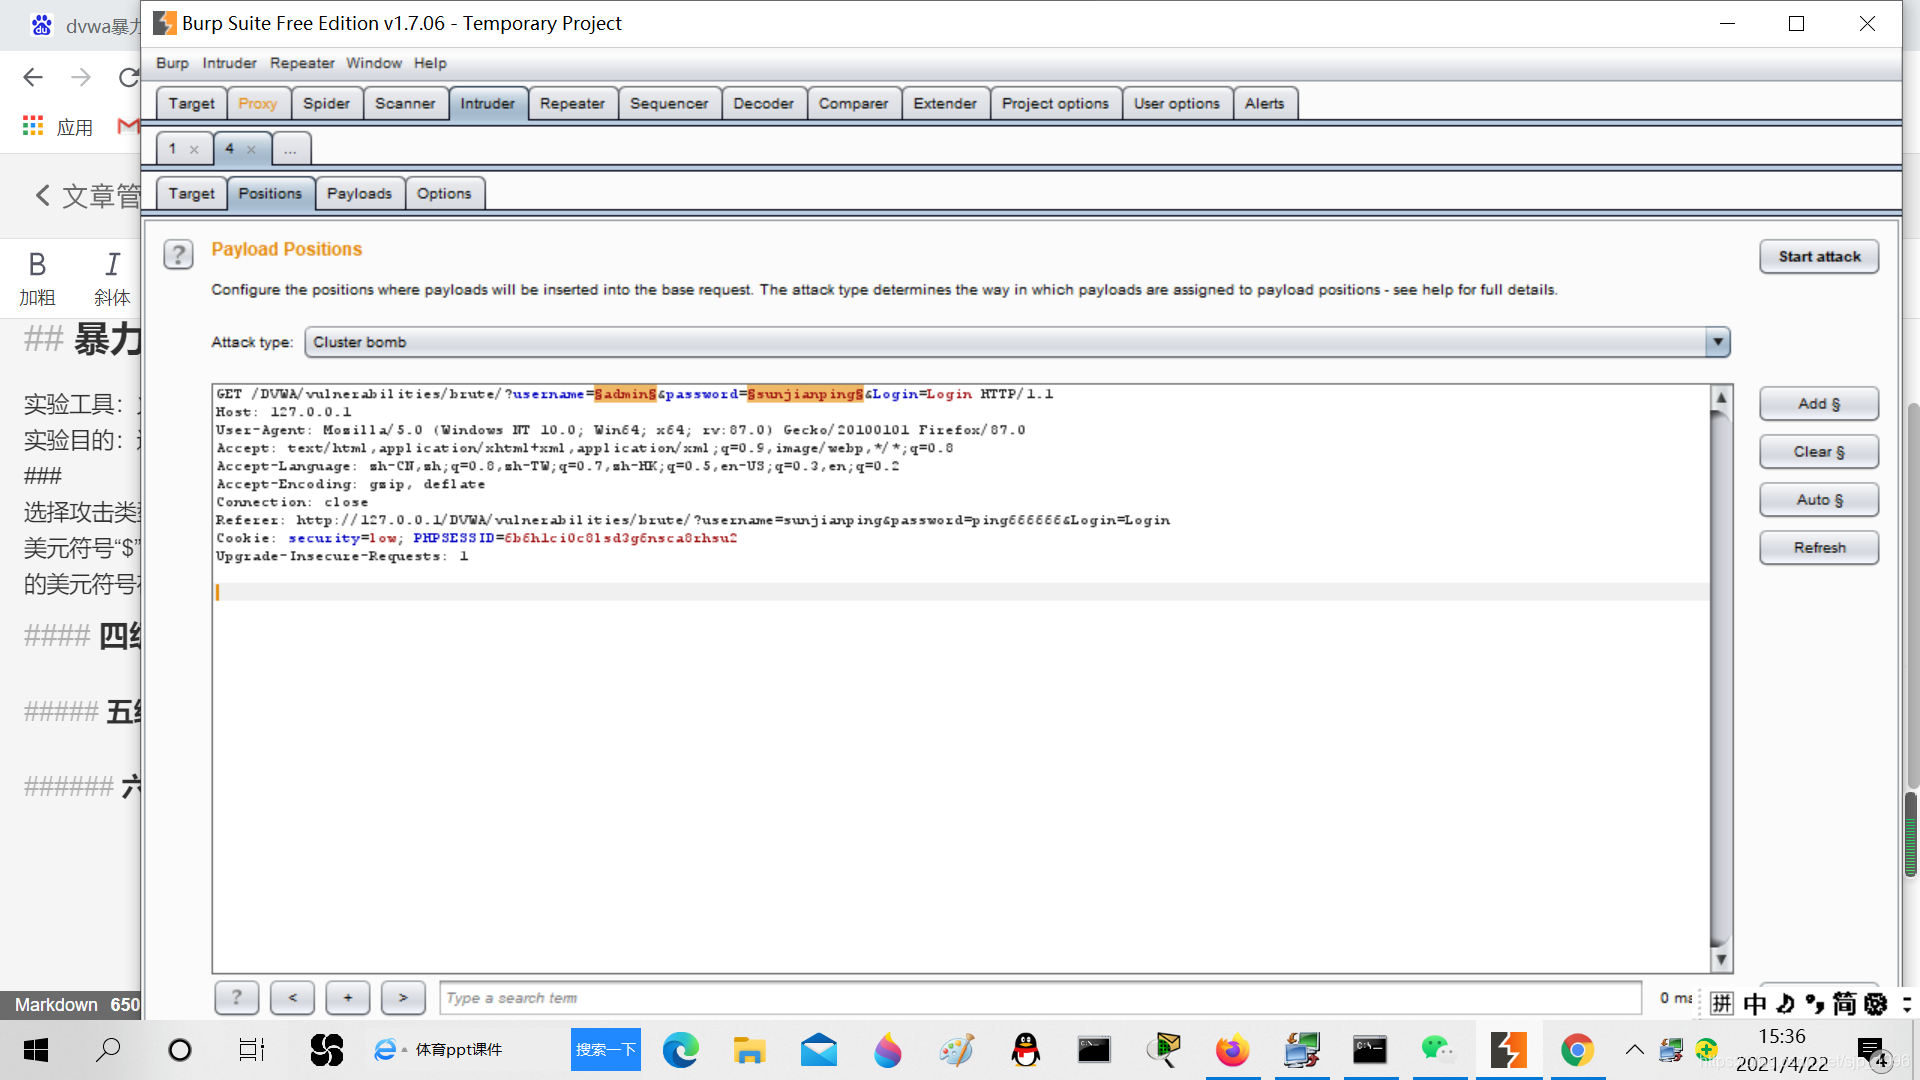
Task: Open File Explorer from the taskbar
Action: (x=749, y=1050)
